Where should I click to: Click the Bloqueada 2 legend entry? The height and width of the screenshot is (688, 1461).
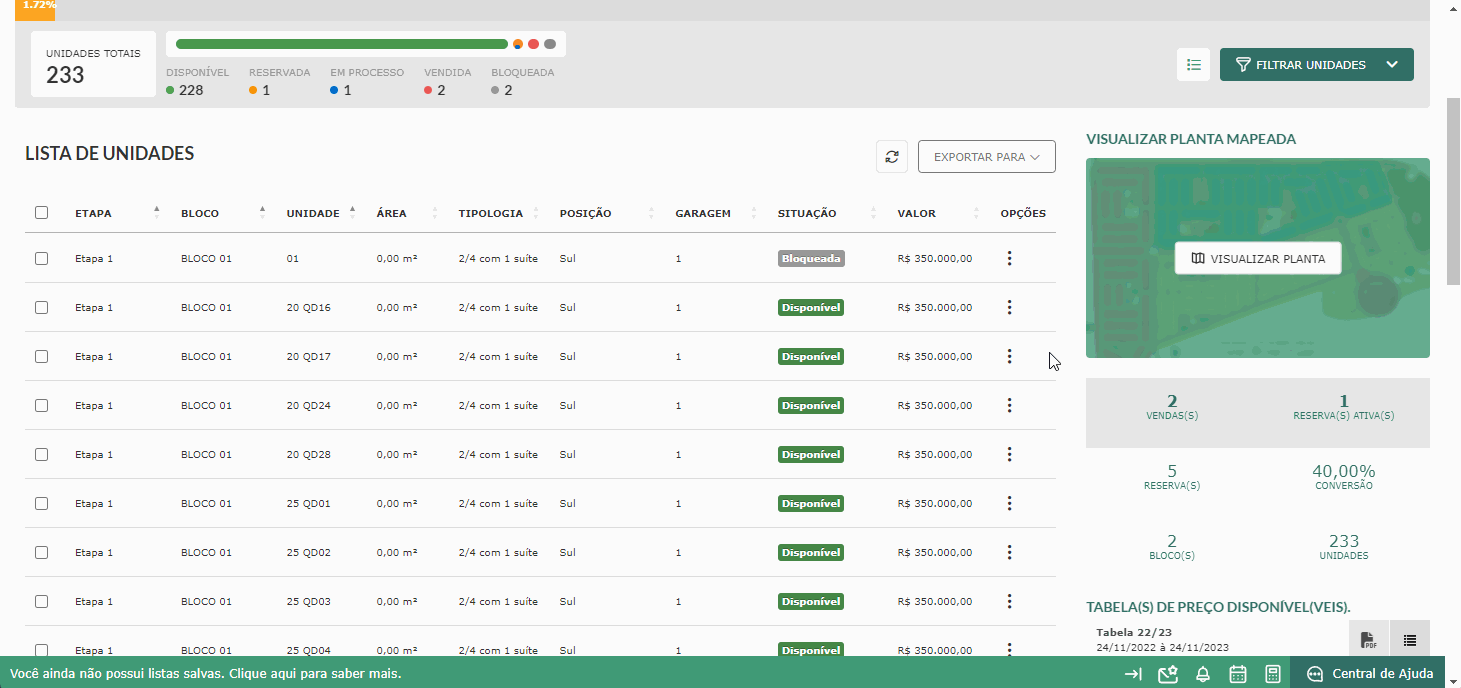click(522, 82)
